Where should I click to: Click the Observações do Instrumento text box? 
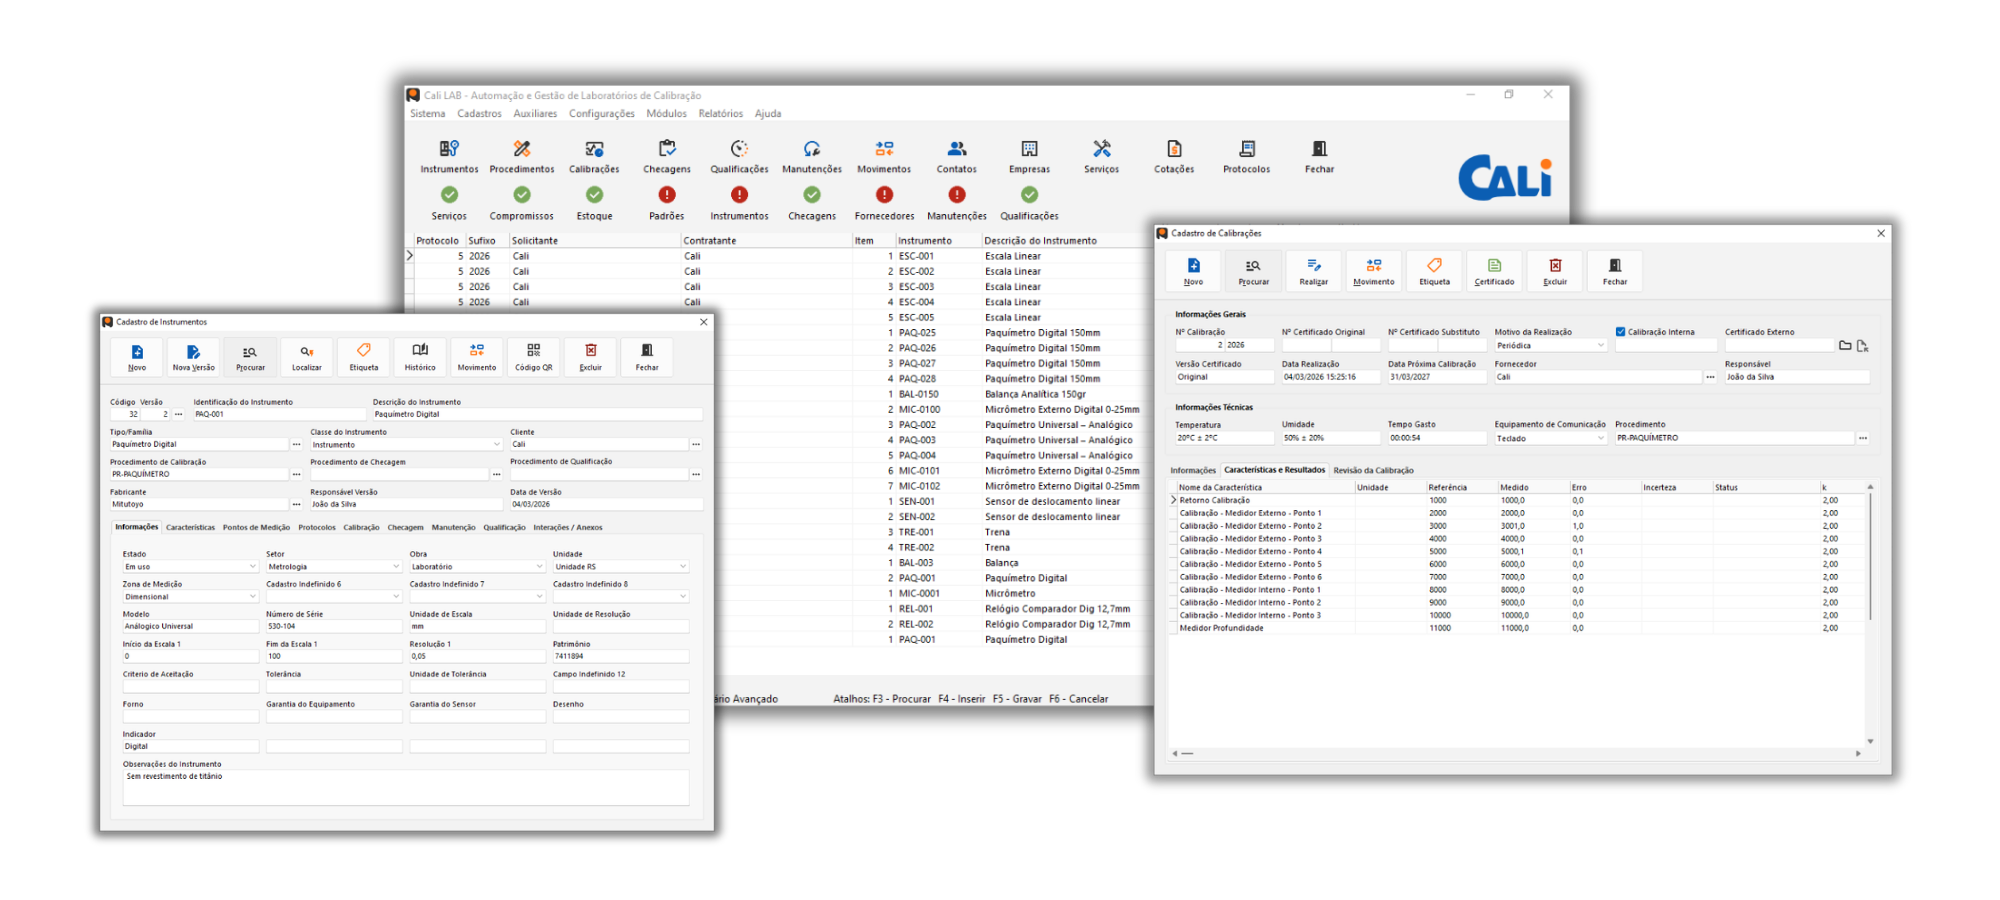click(405, 787)
